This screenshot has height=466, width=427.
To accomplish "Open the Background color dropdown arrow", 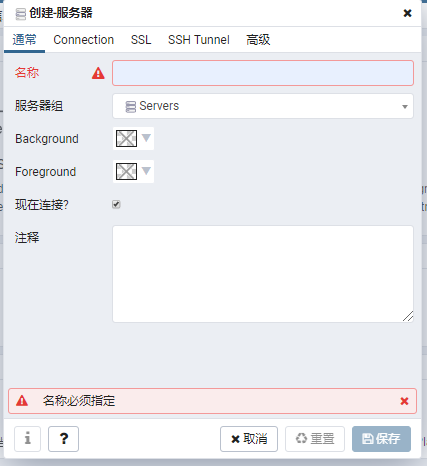I will point(146,138).
